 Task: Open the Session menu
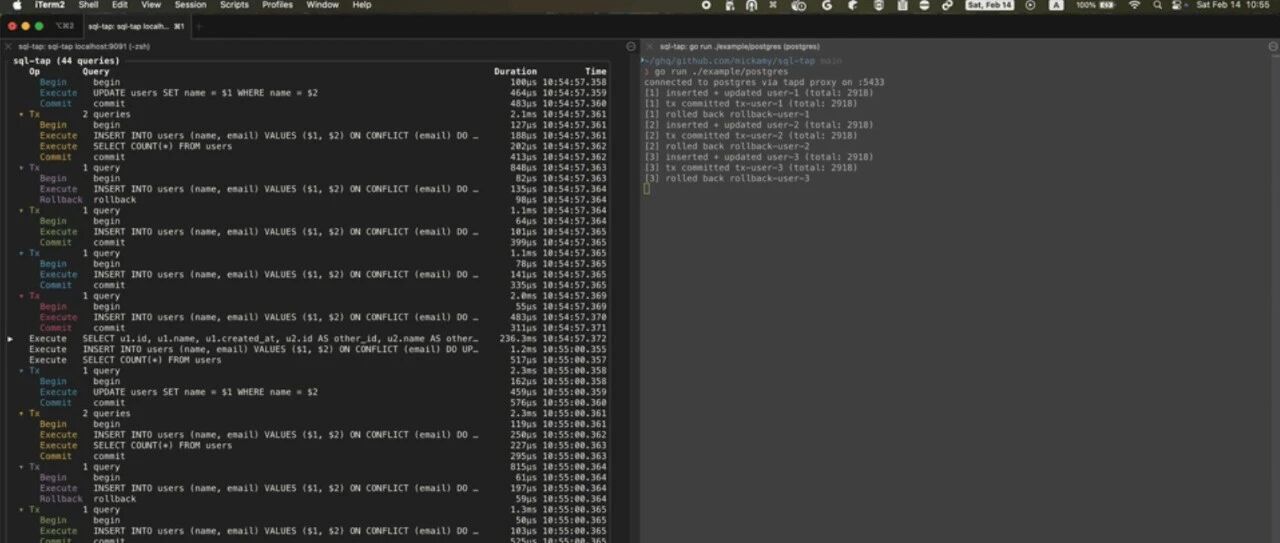[190, 5]
